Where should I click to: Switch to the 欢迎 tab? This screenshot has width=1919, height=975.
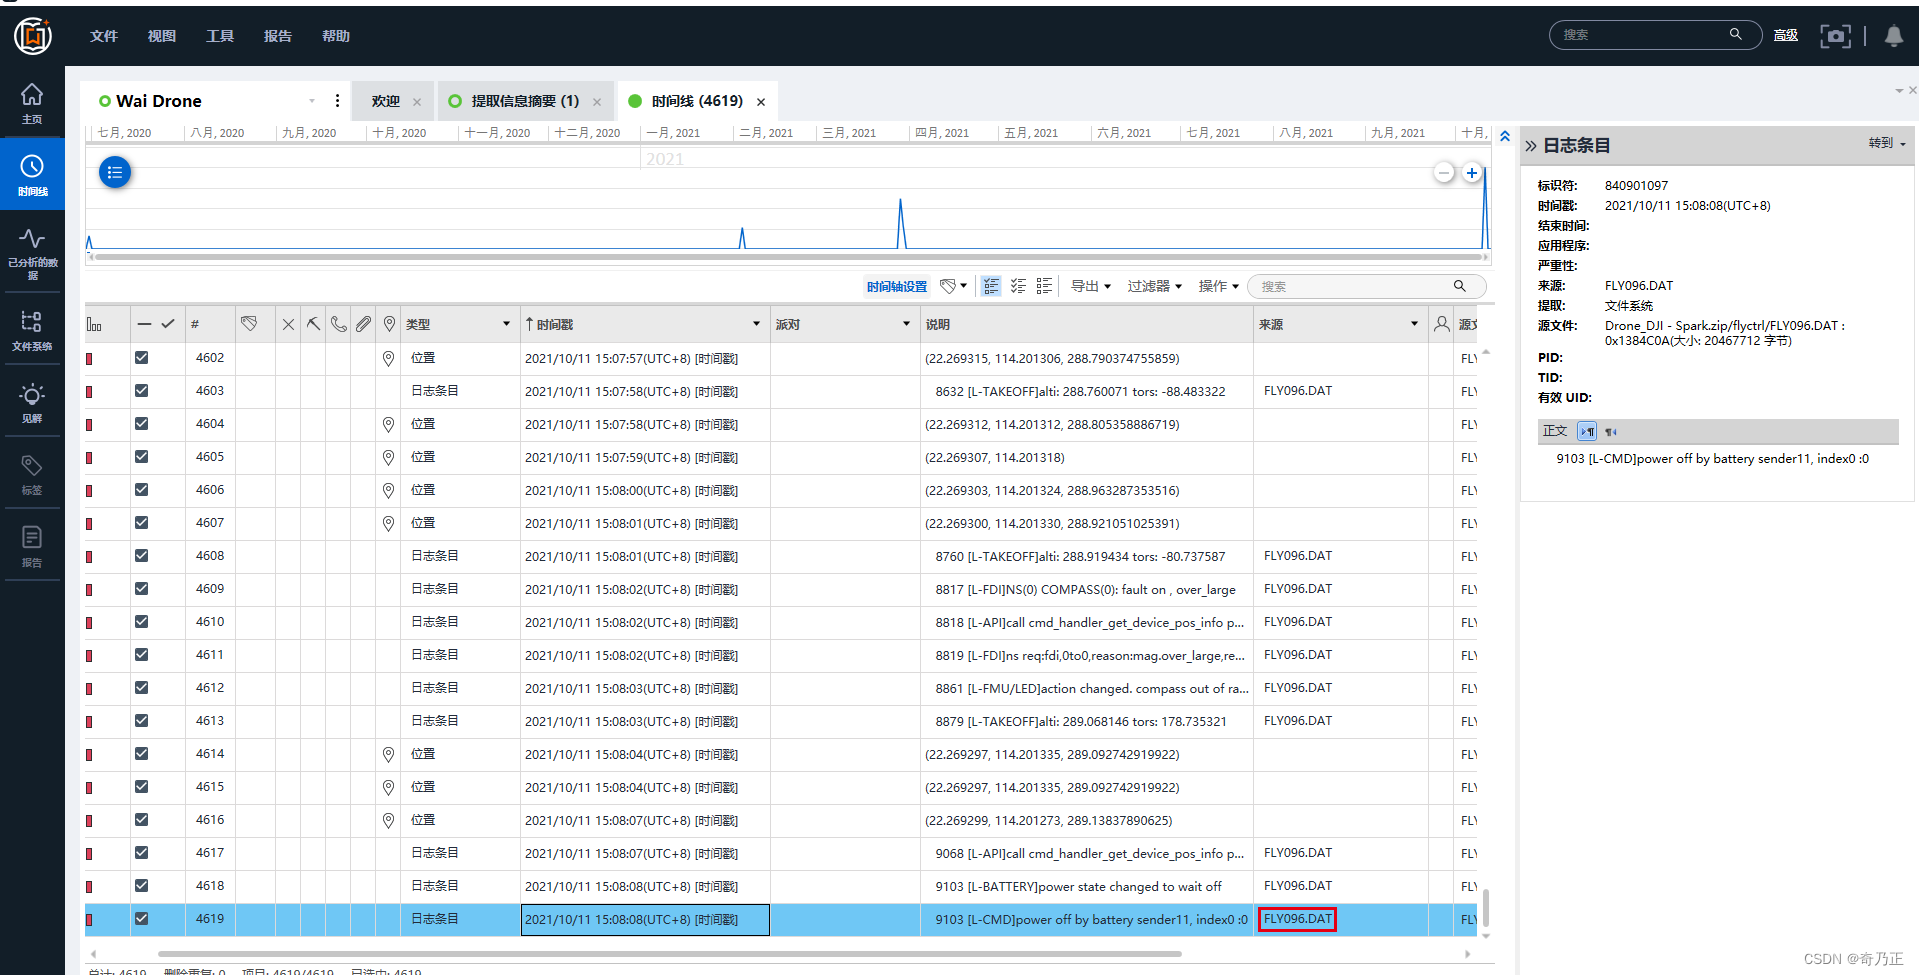coord(385,101)
